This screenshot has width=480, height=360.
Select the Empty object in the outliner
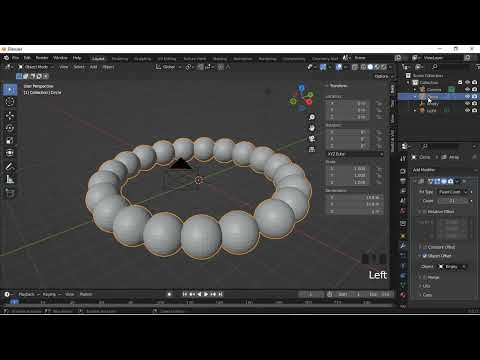point(432,103)
